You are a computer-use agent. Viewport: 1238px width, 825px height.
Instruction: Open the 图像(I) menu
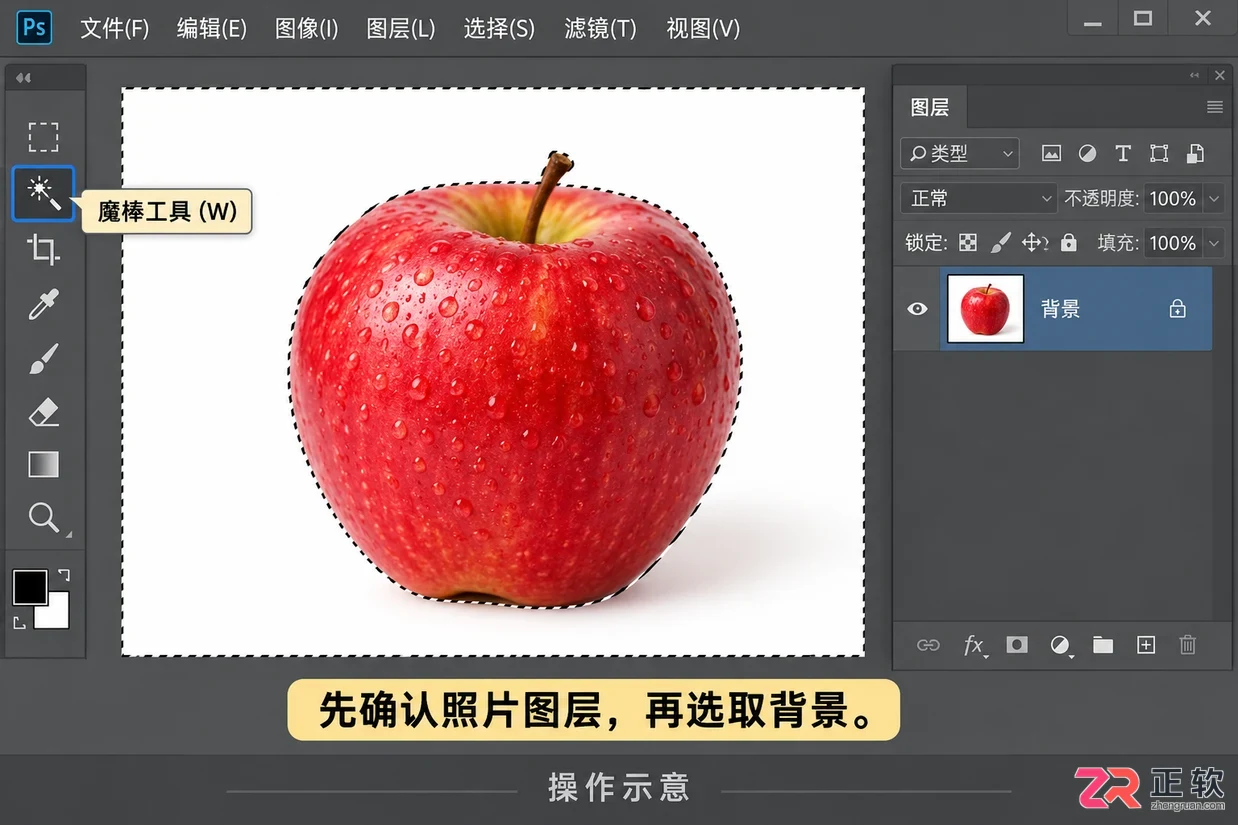pyautogui.click(x=307, y=28)
